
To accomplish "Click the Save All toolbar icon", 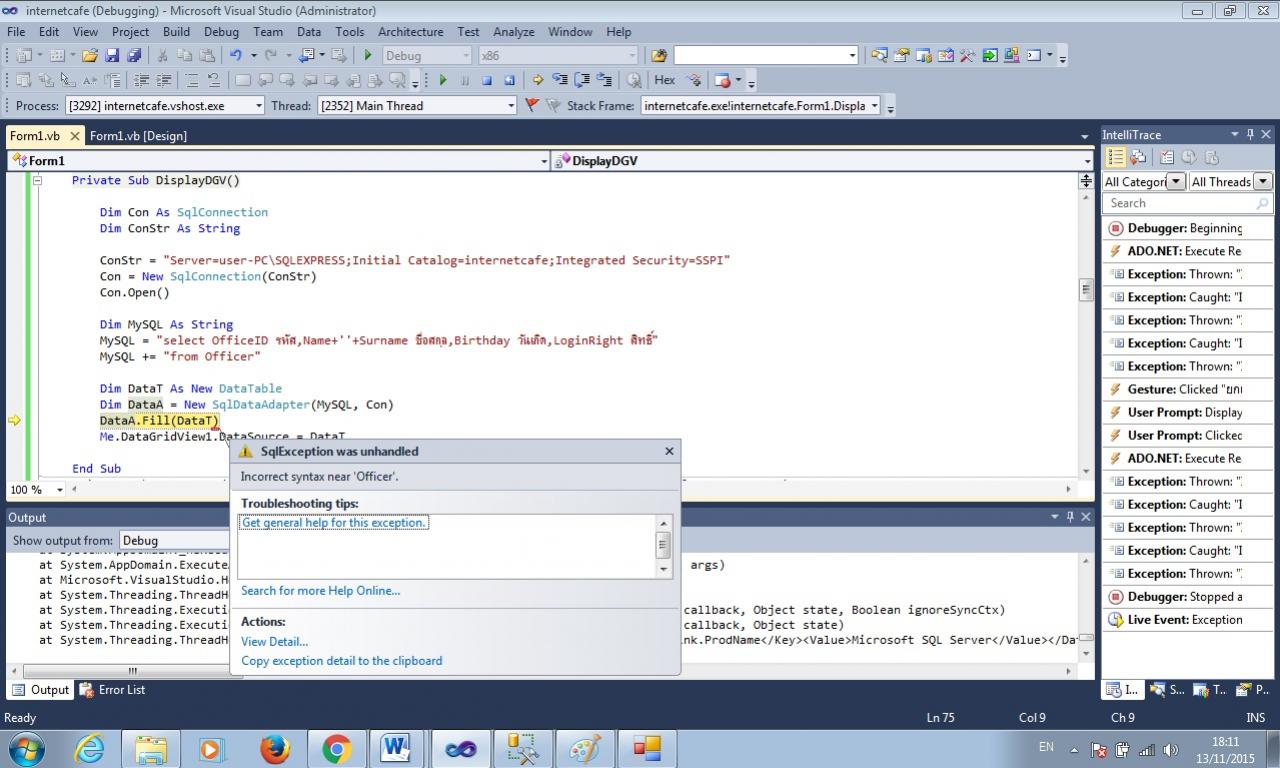I will tap(134, 56).
